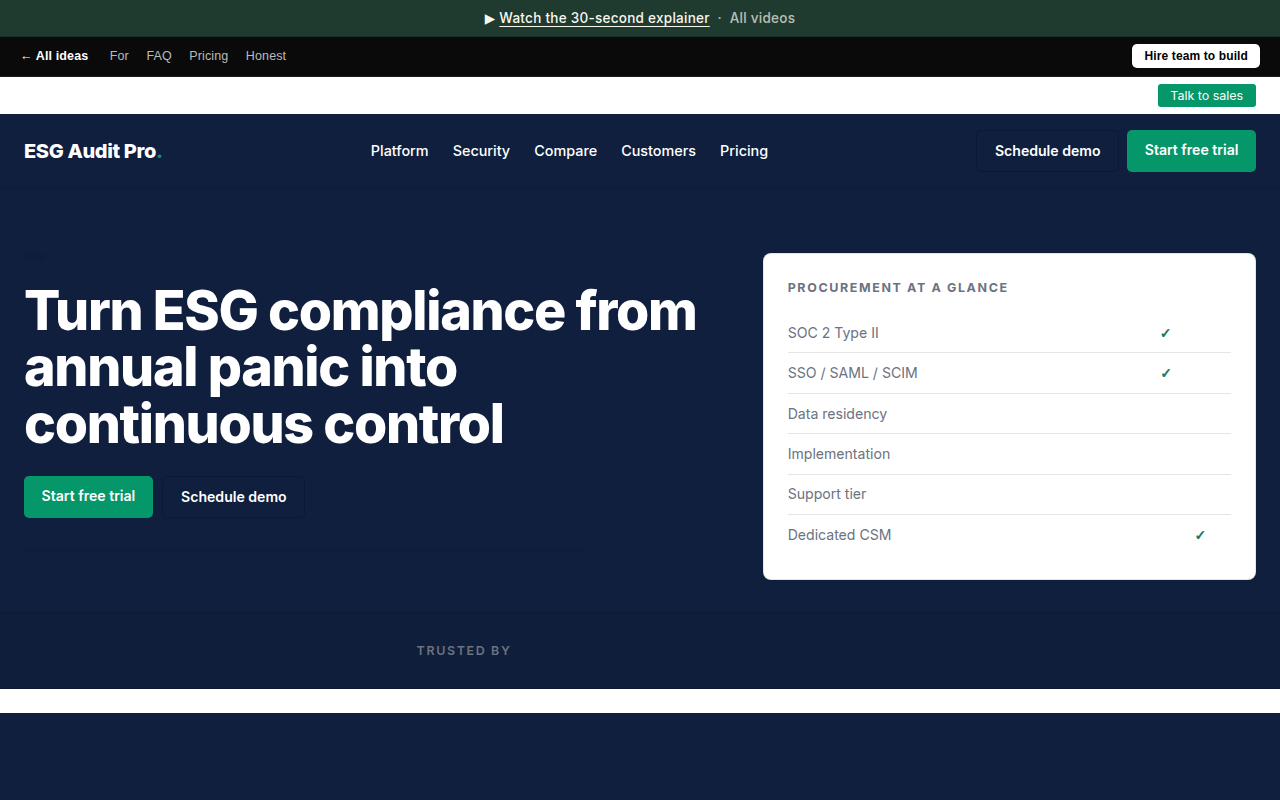Screen dimensions: 1280x800
Task: Click the TRUSTED BY label
Action: [x=464, y=650]
